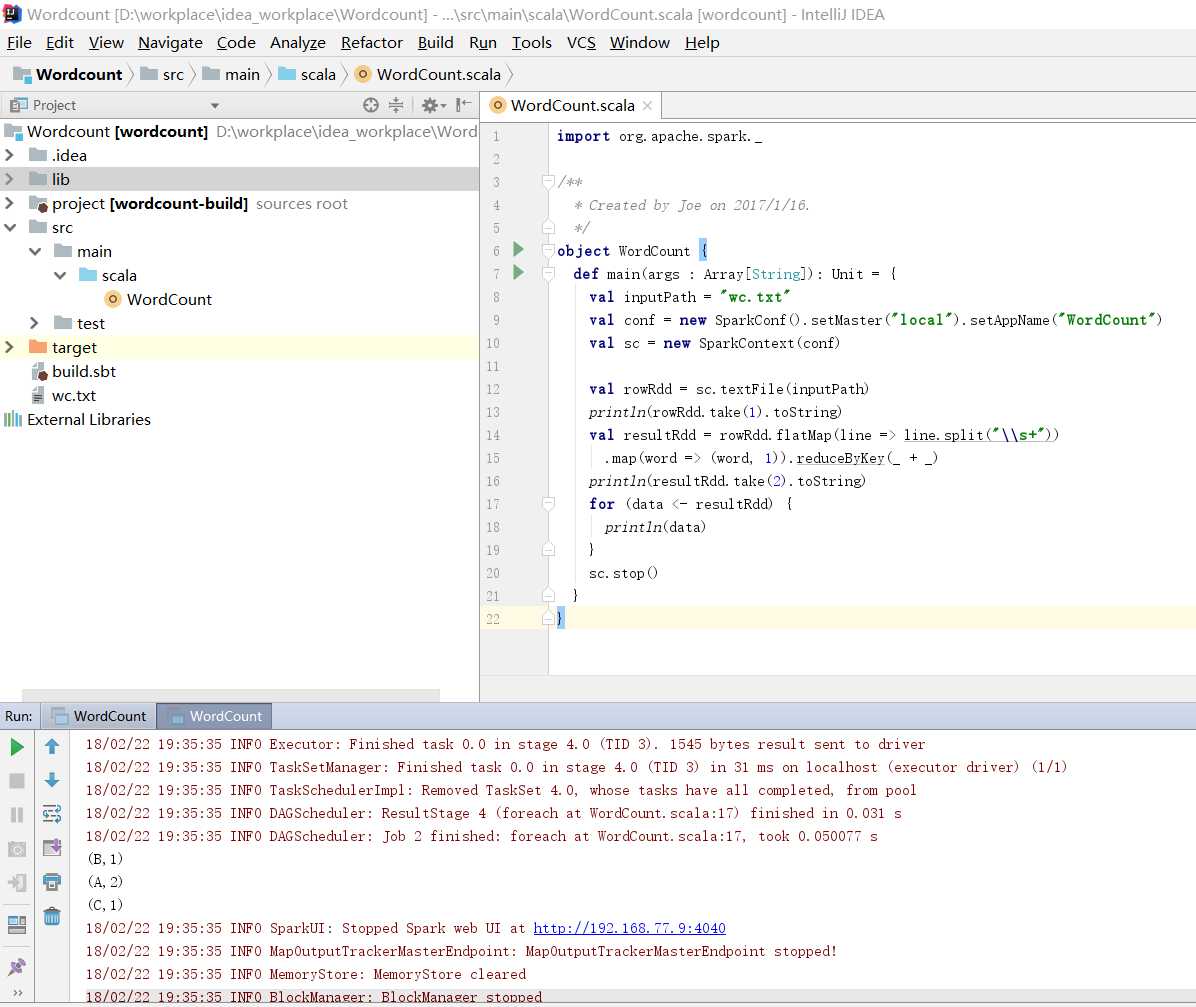The image size is (1196, 1007).
Task: Run gutter icon beside def main
Action: [x=519, y=272]
